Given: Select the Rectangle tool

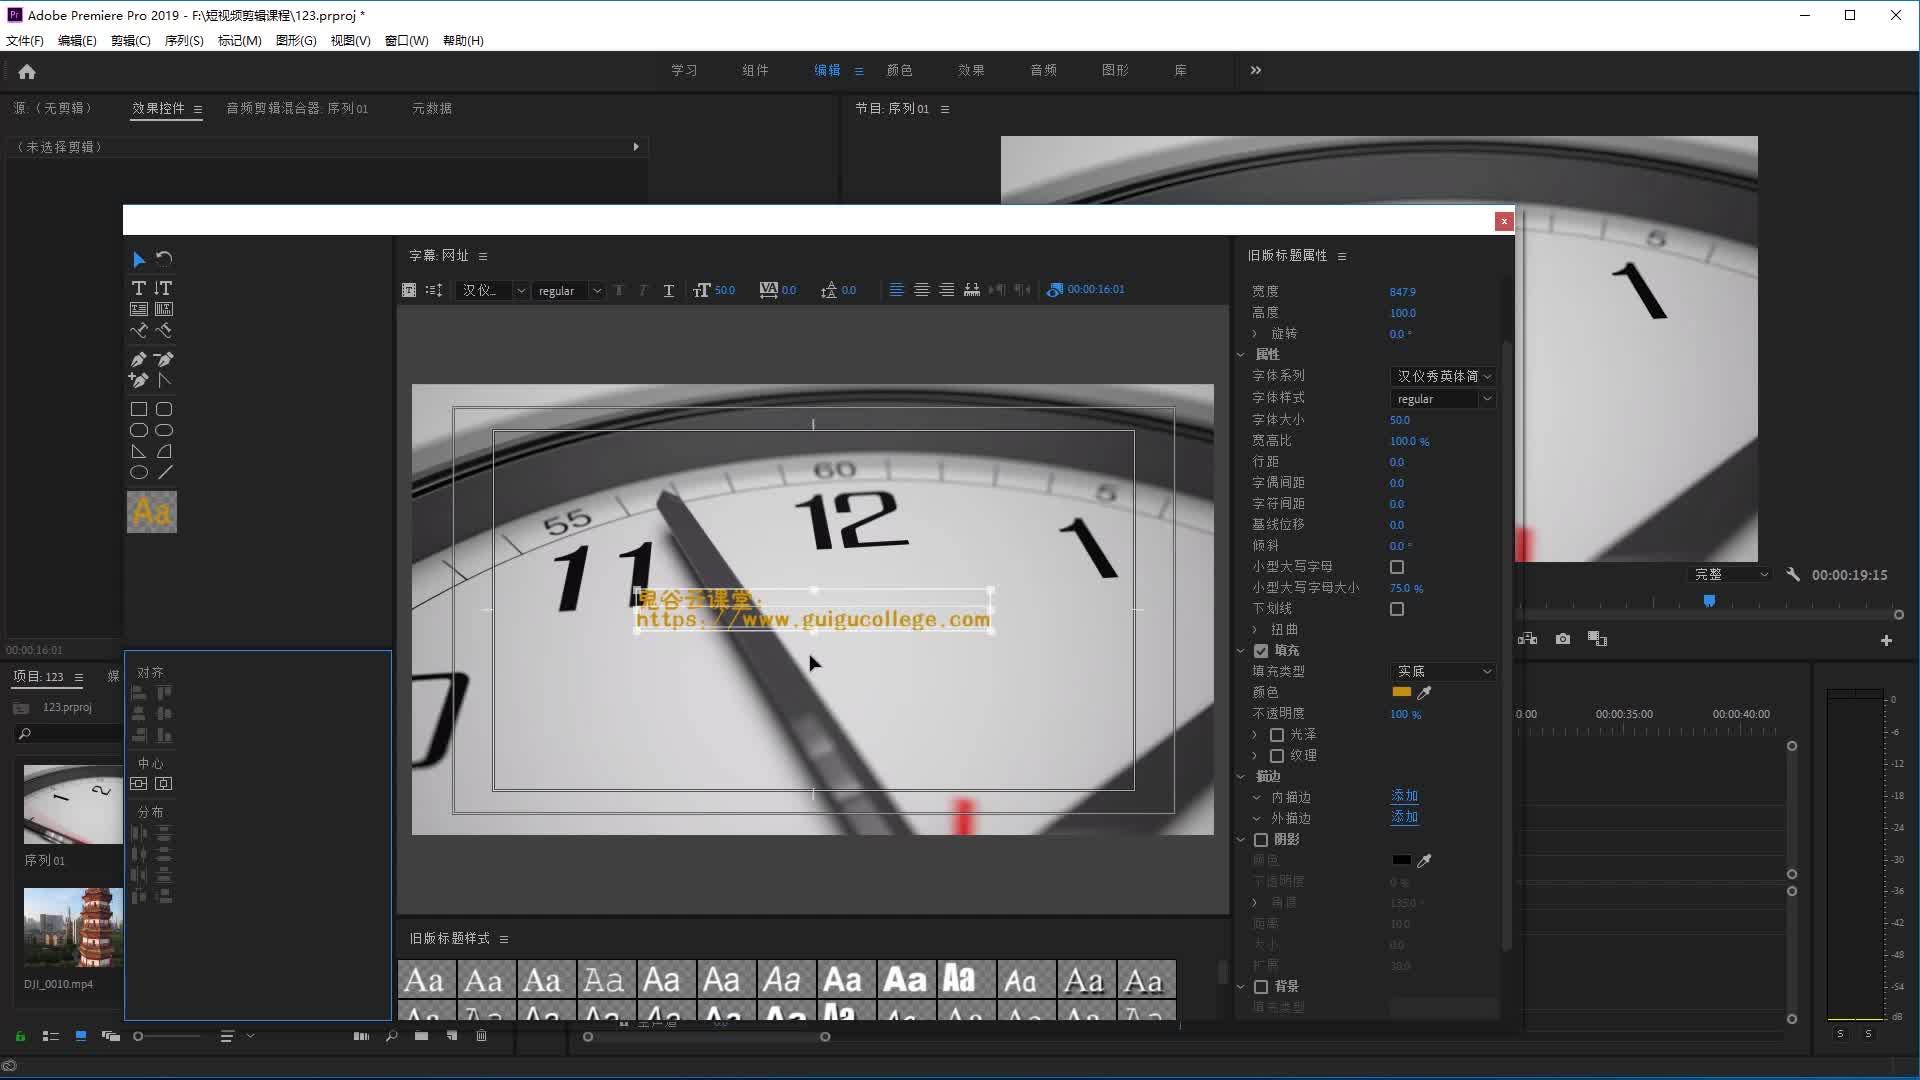Looking at the screenshot, I should point(139,409).
